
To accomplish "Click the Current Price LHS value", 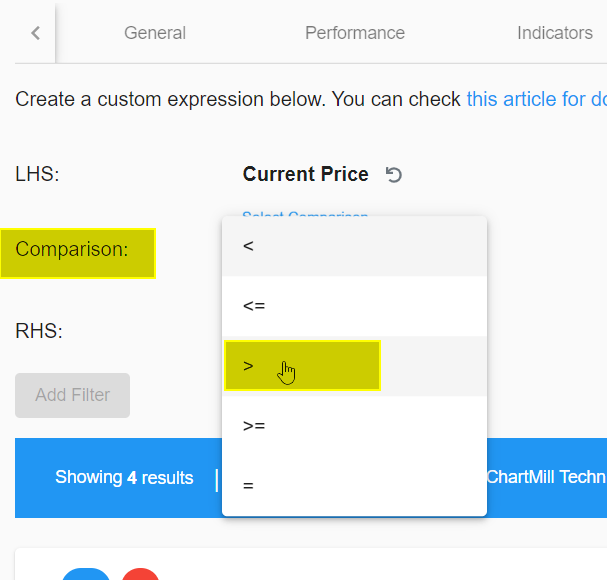I will pos(305,174).
